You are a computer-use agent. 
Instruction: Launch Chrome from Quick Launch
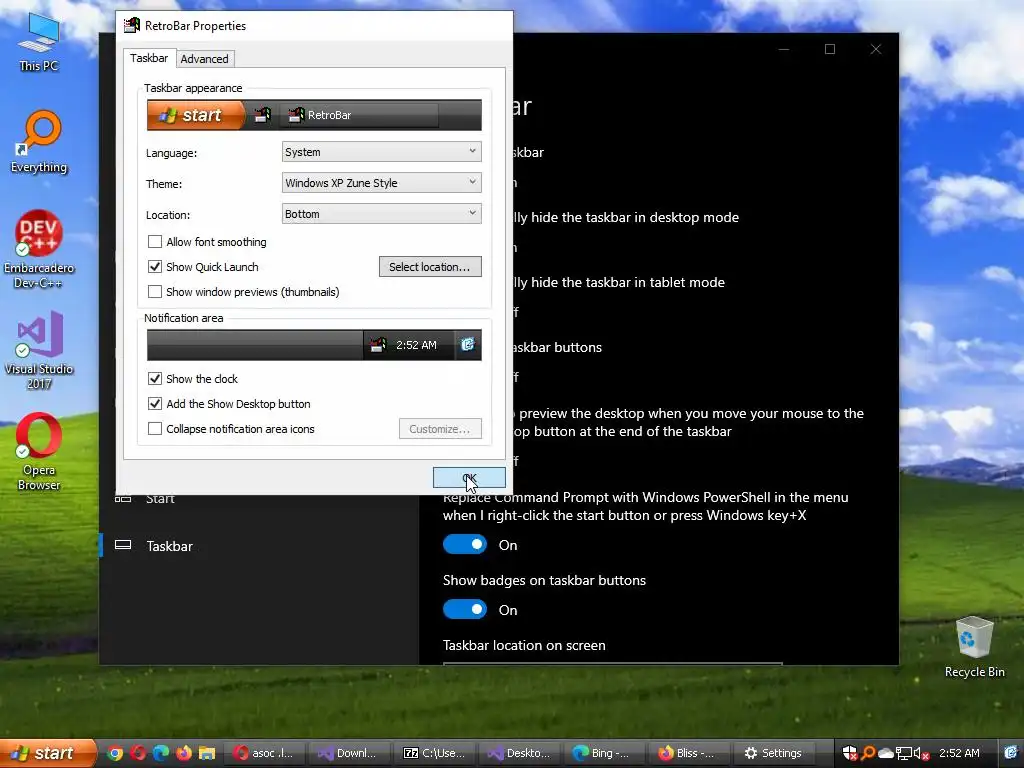pyautogui.click(x=115, y=753)
